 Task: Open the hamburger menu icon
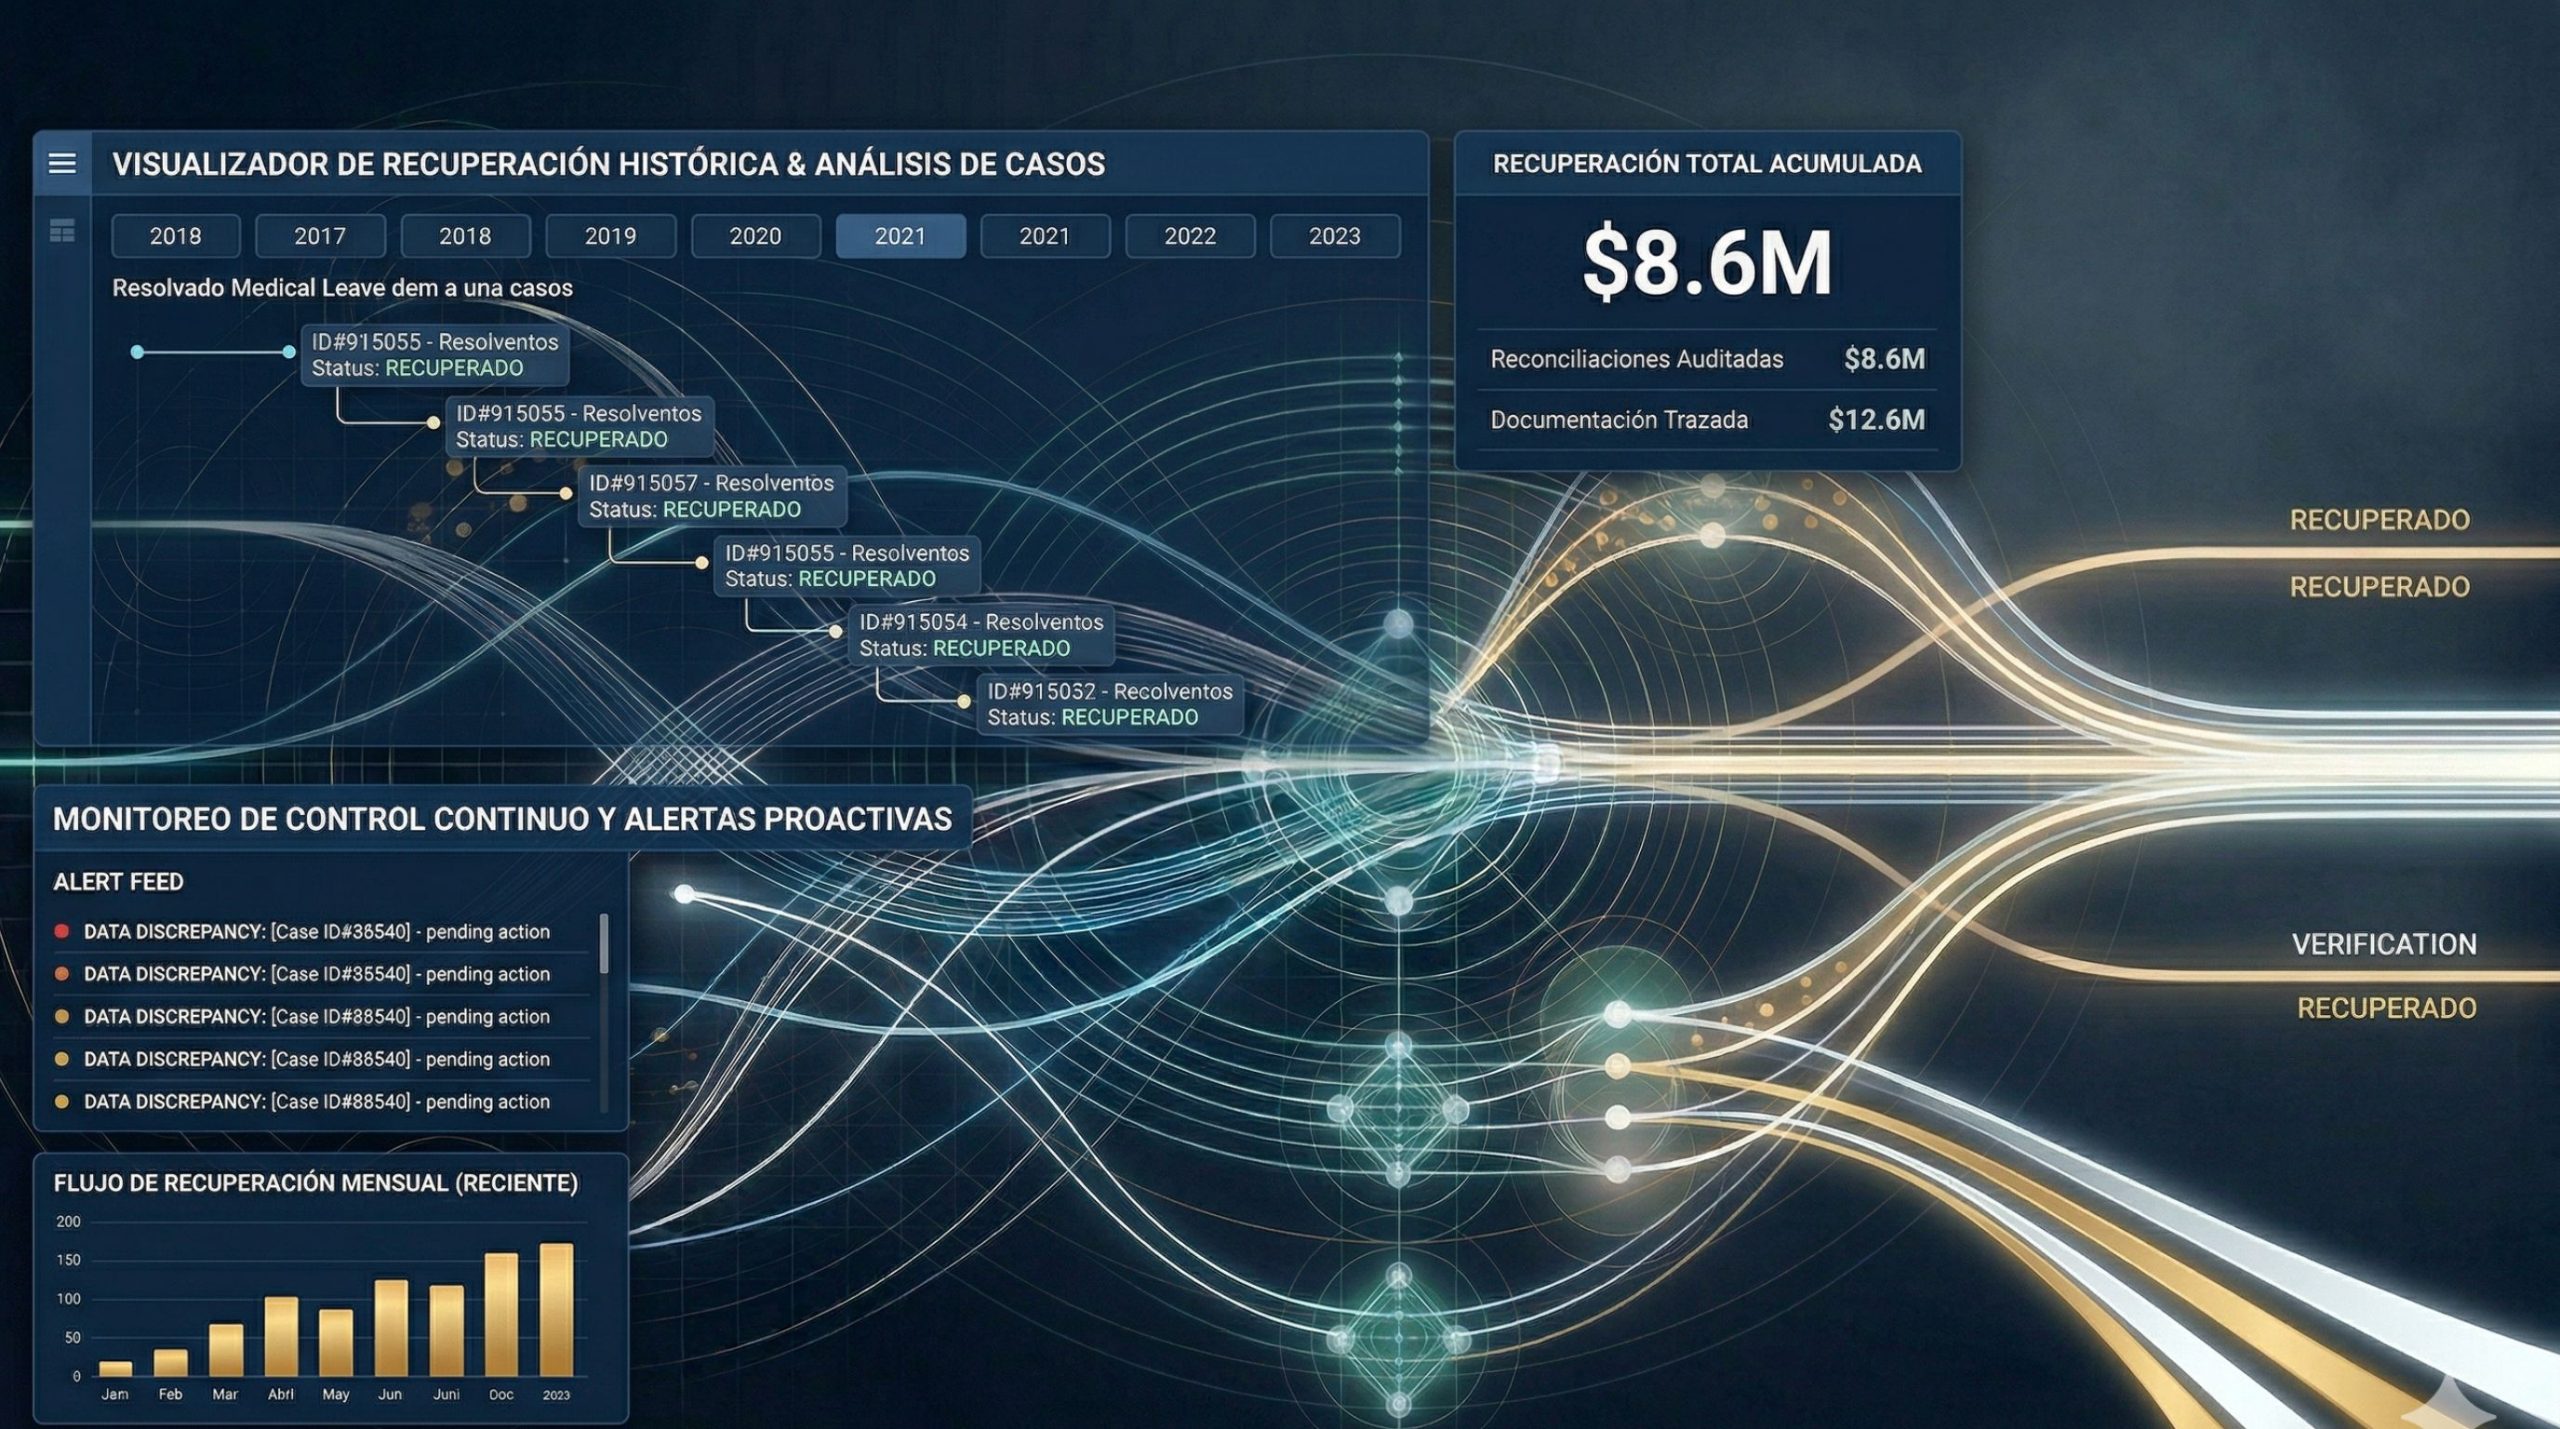click(62, 163)
